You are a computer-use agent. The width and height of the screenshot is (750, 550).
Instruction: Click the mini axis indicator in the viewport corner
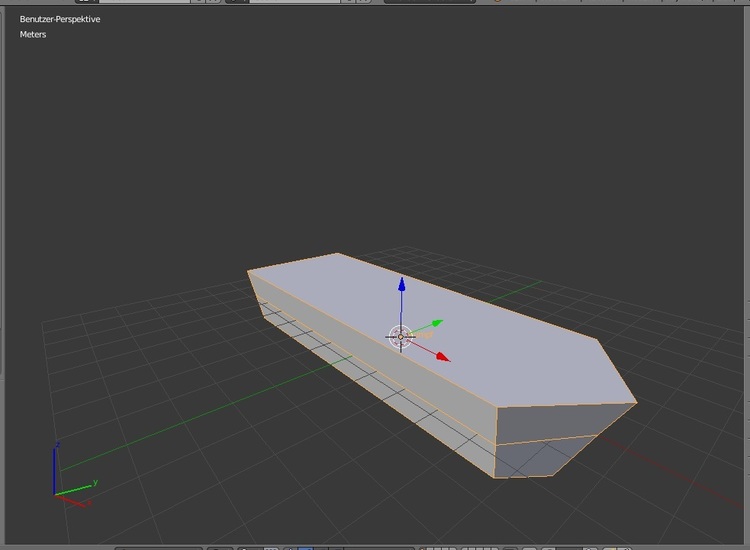[x=74, y=474]
